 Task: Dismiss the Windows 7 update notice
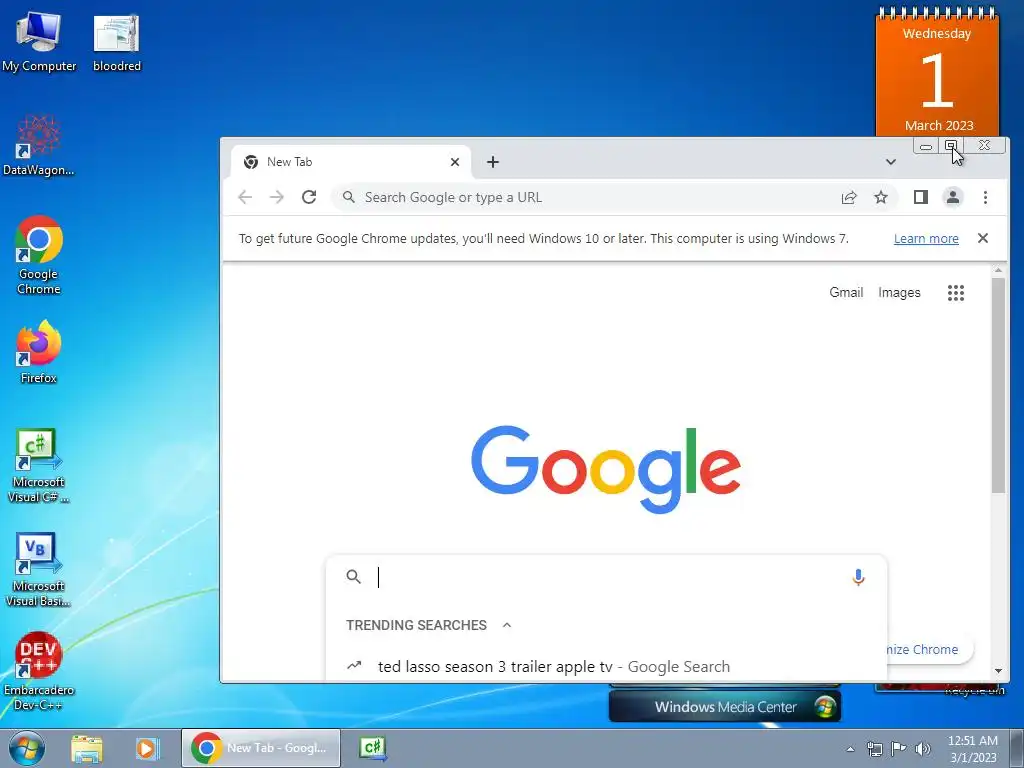click(x=983, y=238)
